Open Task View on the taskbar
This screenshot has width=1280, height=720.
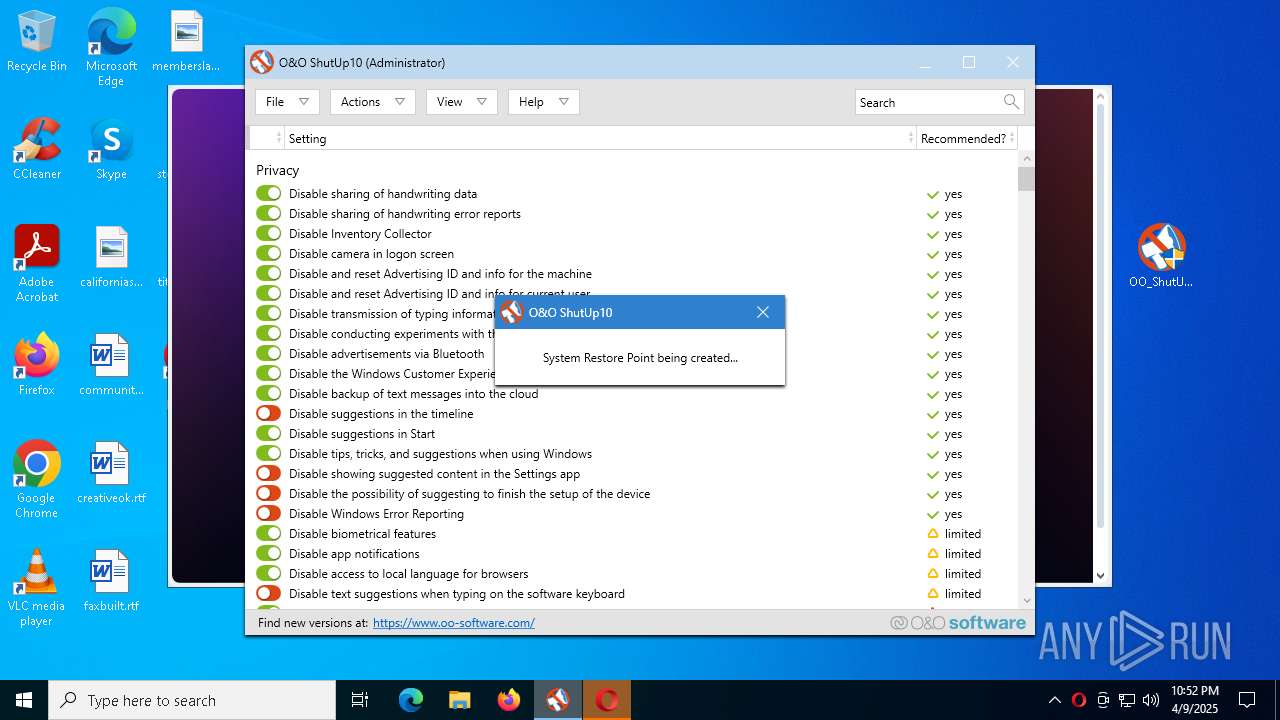[x=360, y=700]
